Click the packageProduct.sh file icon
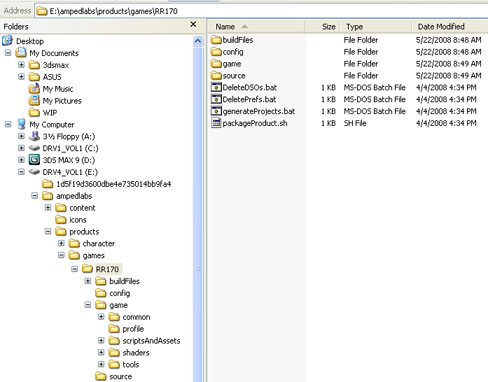 (x=216, y=123)
